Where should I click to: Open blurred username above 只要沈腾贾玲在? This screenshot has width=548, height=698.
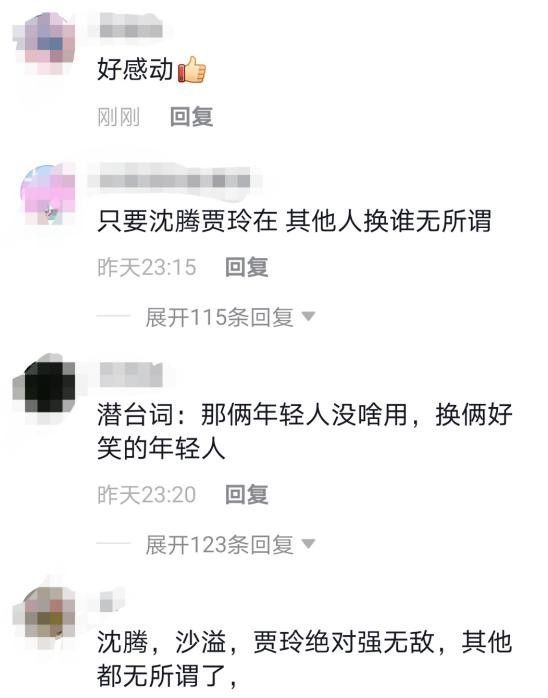175,180
